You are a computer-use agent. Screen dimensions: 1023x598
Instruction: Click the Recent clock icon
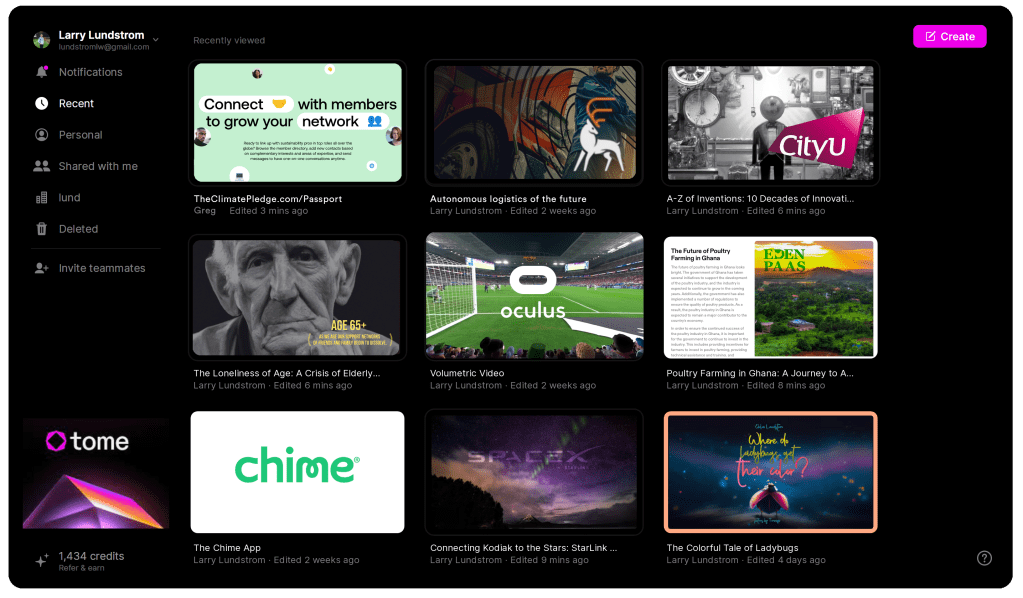coord(41,103)
